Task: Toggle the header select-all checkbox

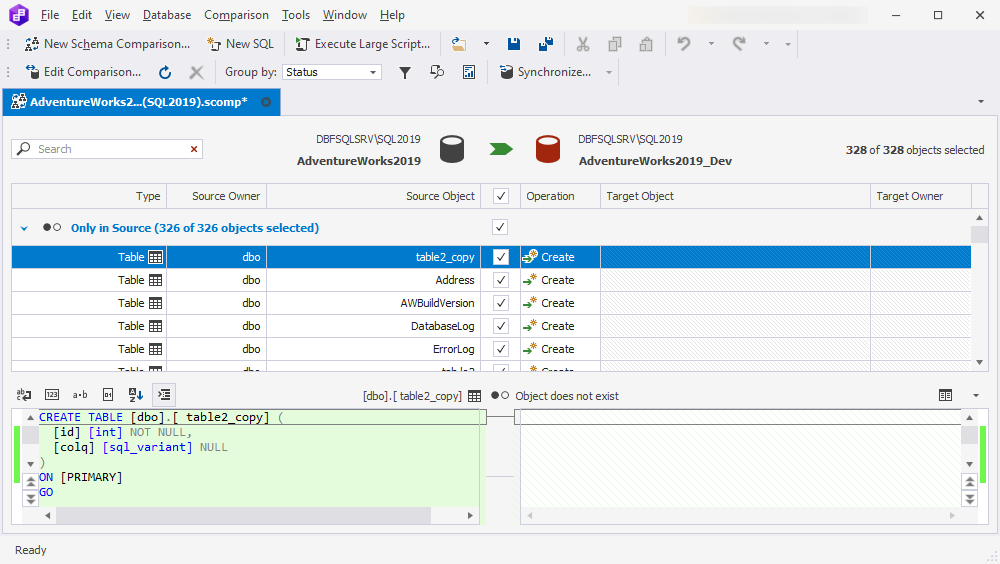Action: [x=501, y=196]
